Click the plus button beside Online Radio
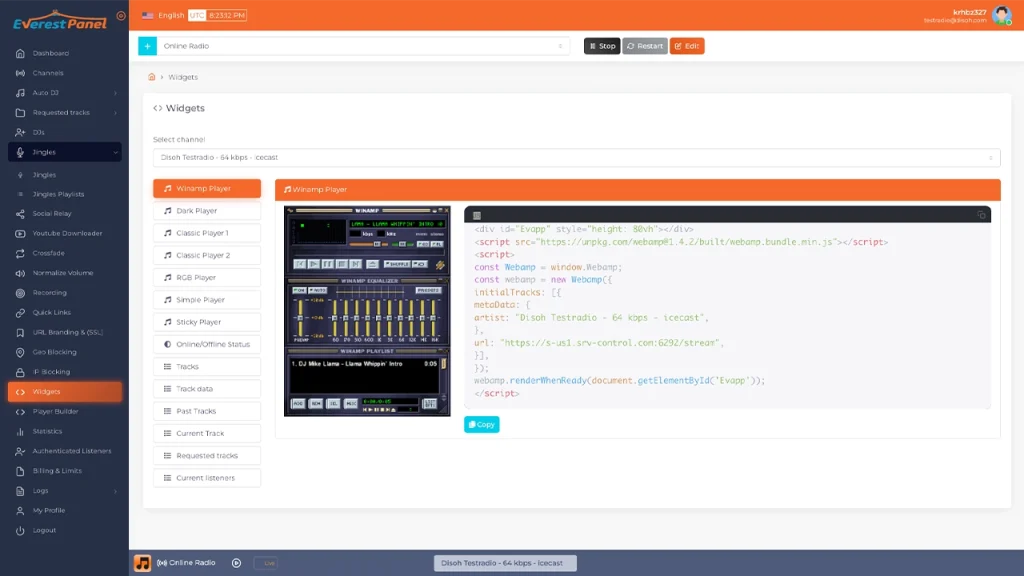Screen dimensions: 1024x576 coord(147,46)
